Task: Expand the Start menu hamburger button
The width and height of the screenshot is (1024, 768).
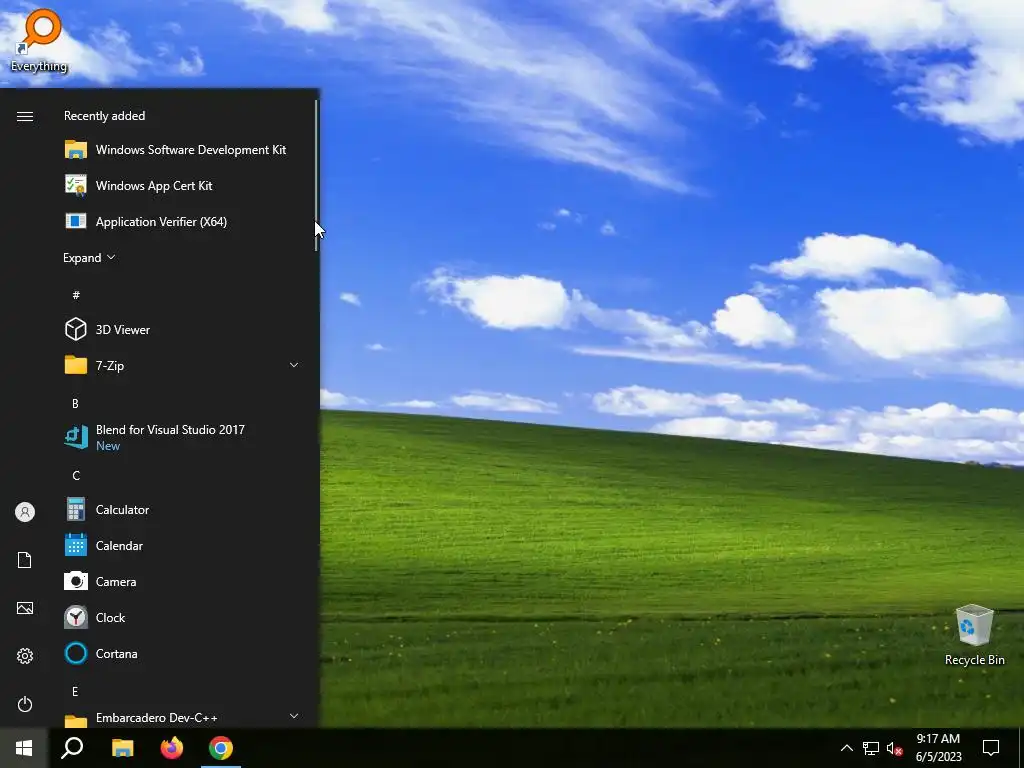Action: tap(25, 116)
